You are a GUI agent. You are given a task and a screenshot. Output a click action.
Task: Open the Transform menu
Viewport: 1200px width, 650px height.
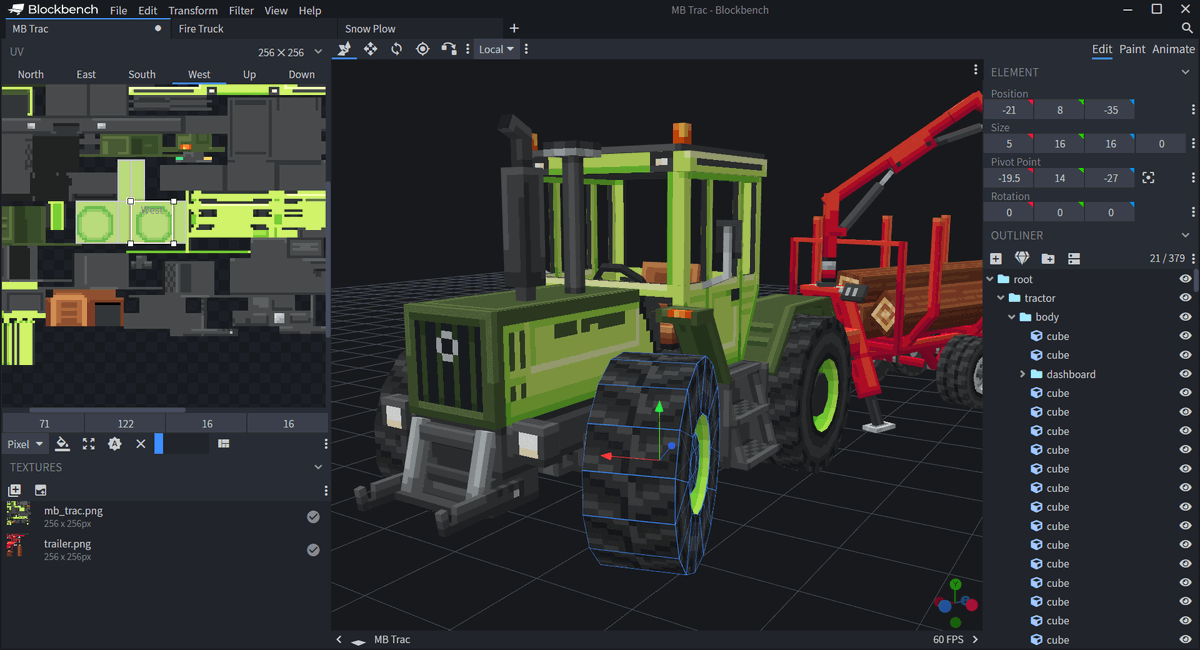193,10
